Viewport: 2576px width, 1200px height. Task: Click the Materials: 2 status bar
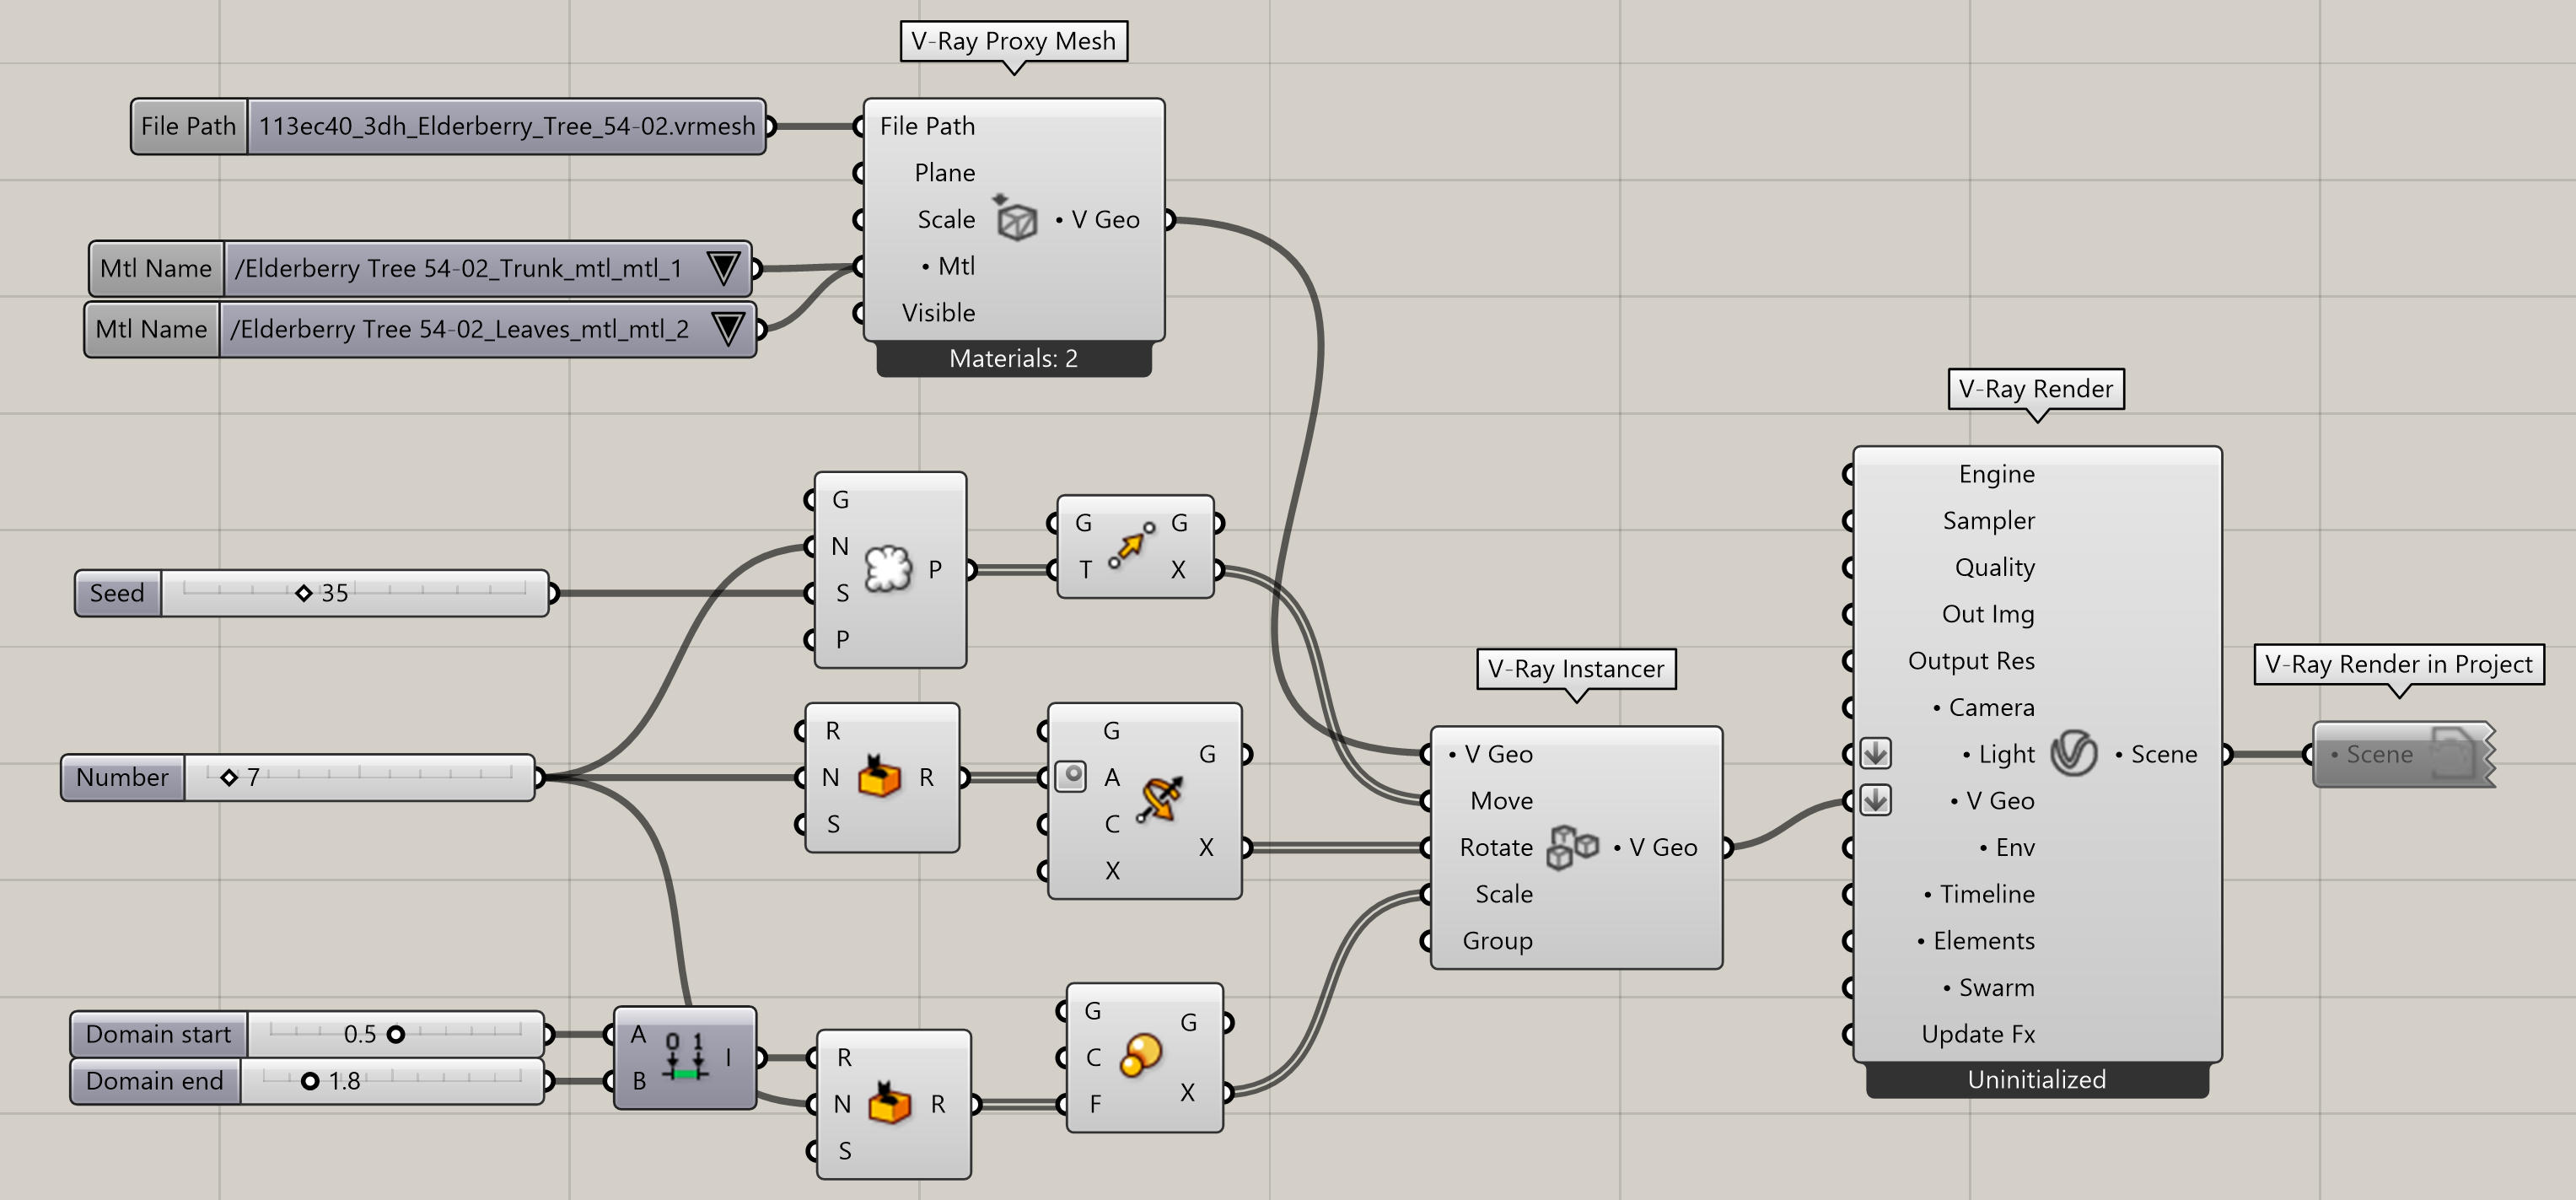click(x=1014, y=359)
